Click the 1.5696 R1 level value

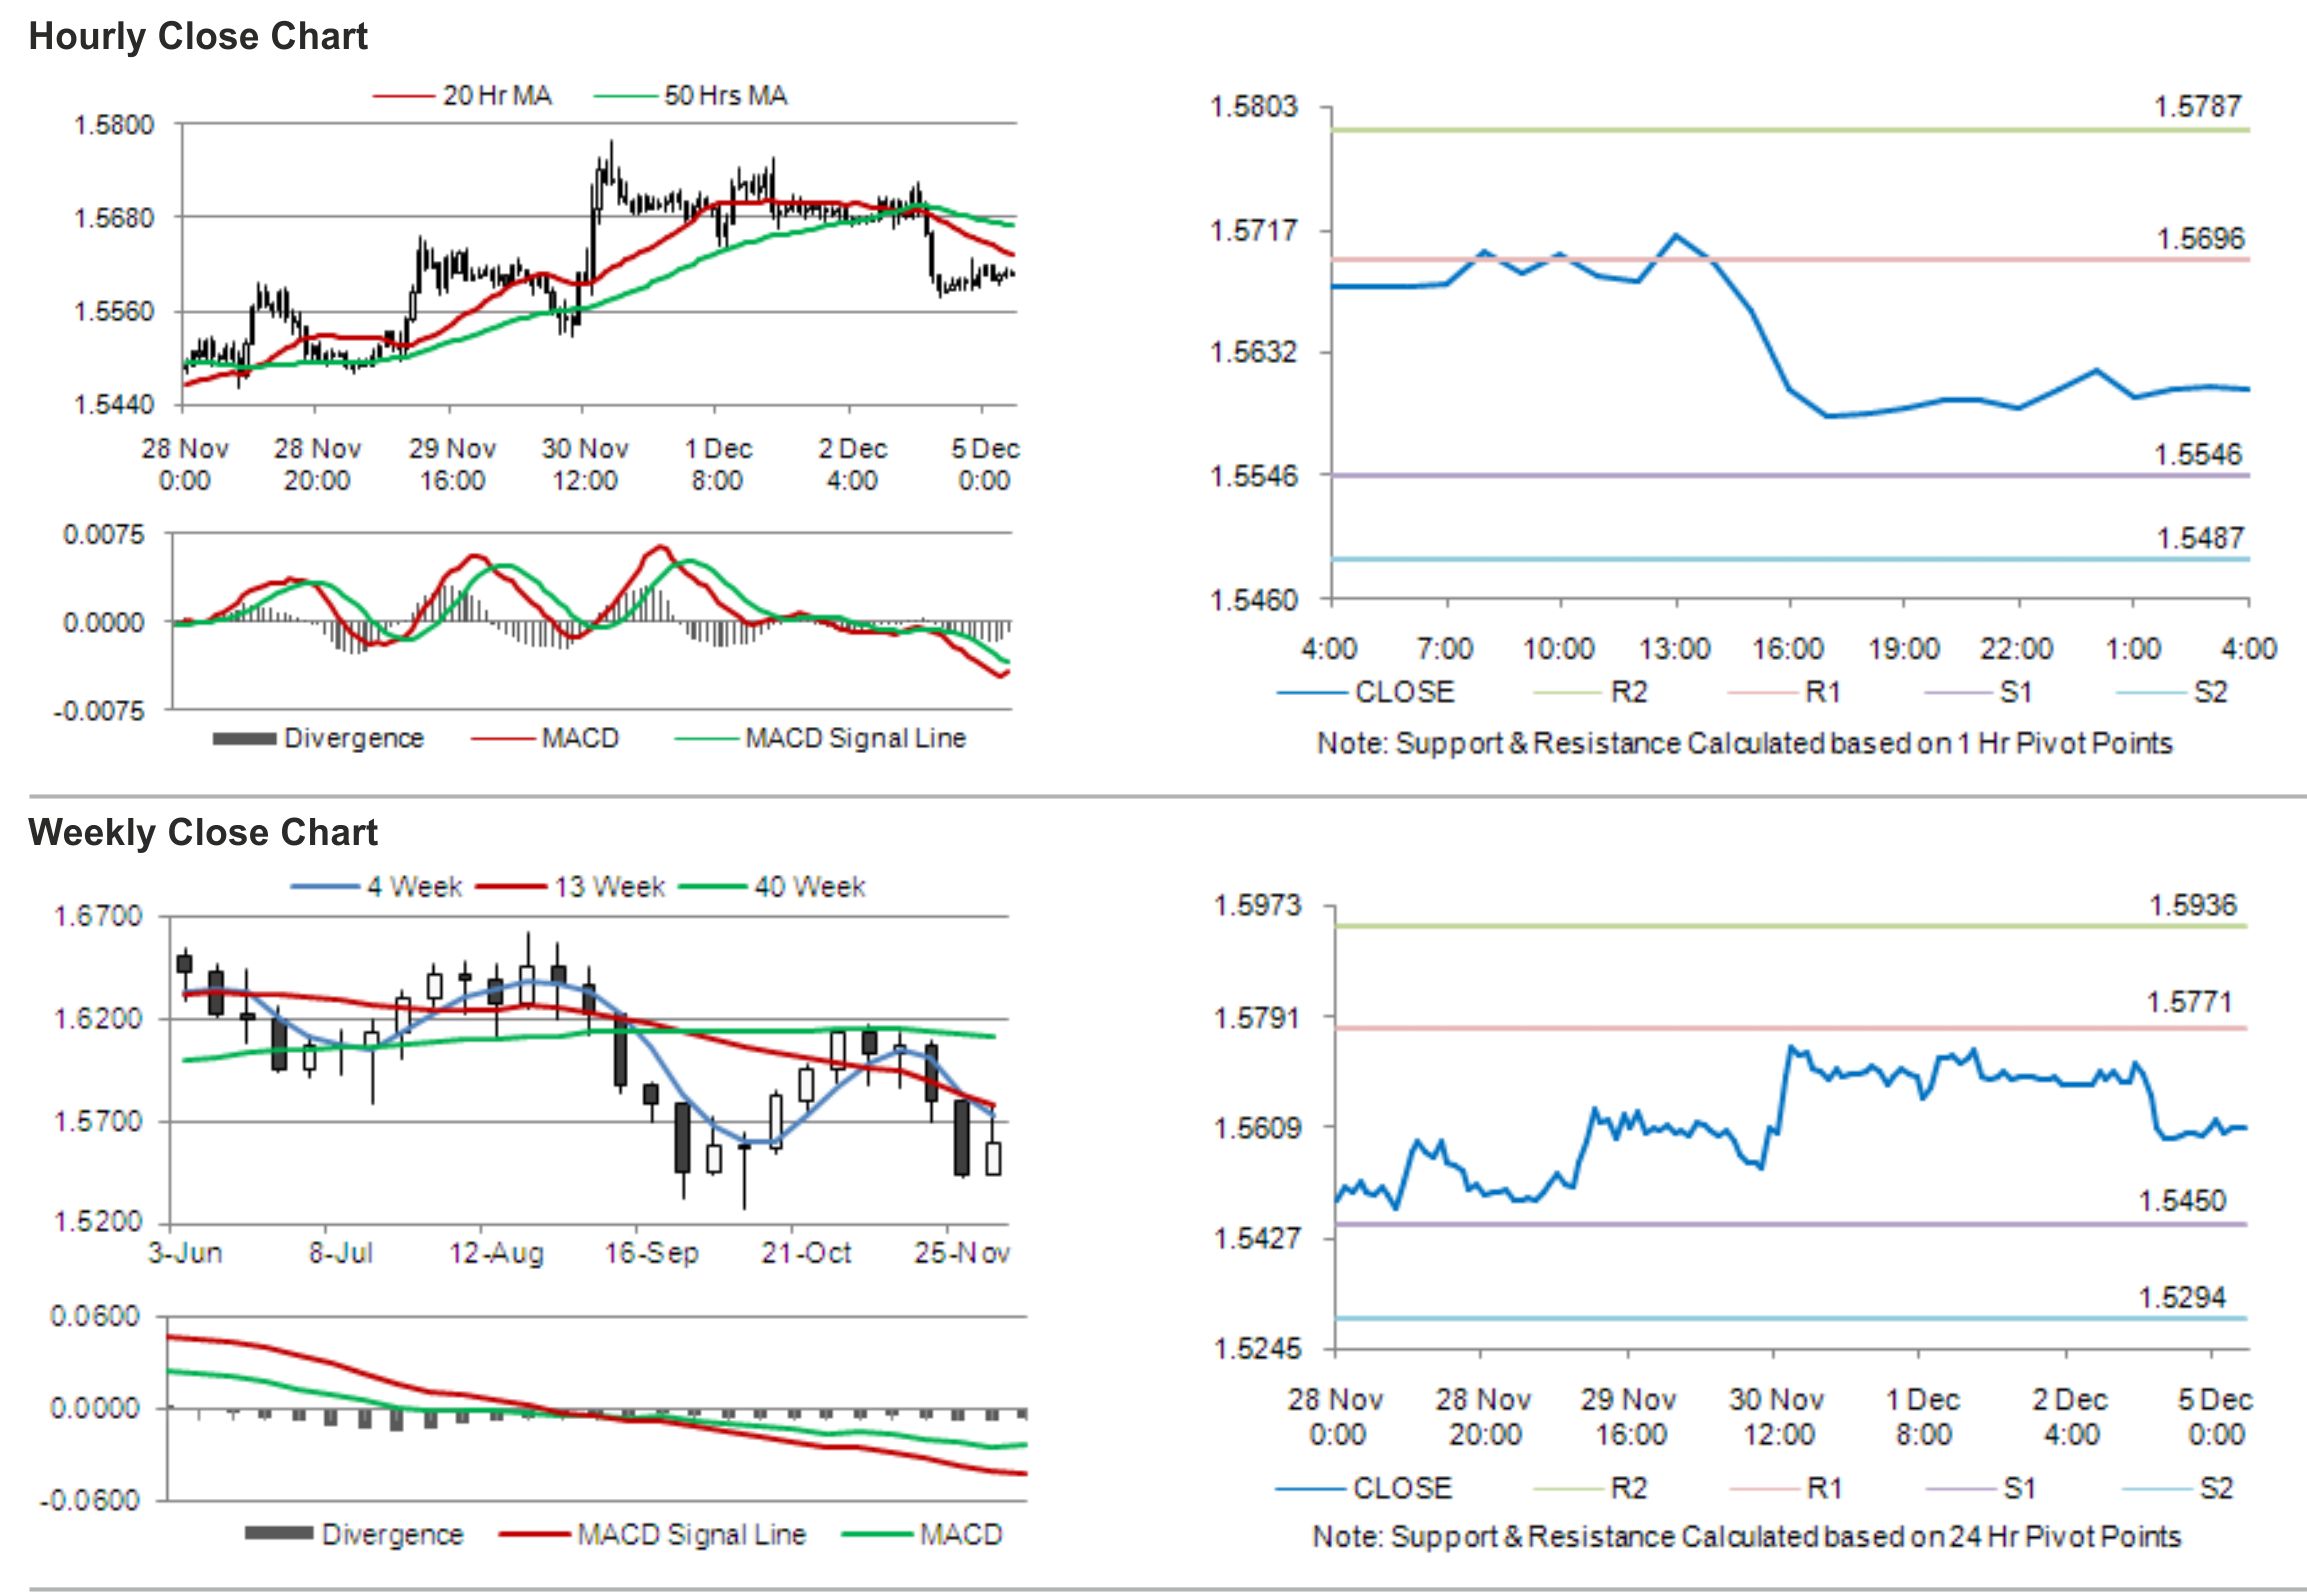[2200, 238]
